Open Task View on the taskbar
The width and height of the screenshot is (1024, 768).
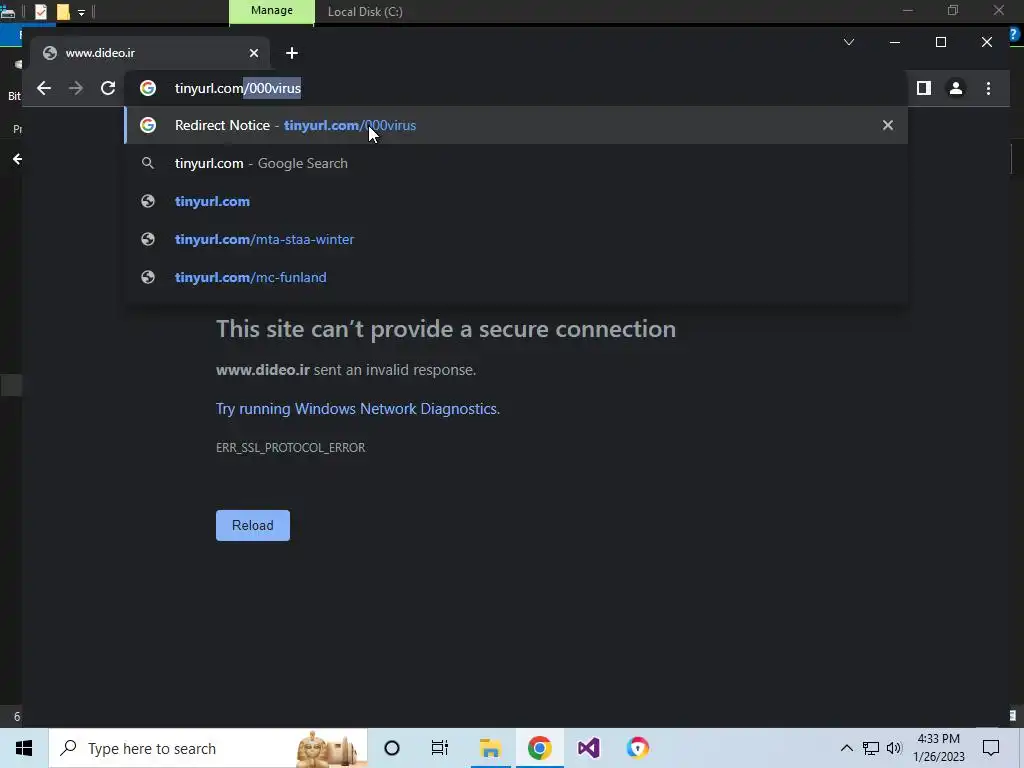tap(440, 748)
